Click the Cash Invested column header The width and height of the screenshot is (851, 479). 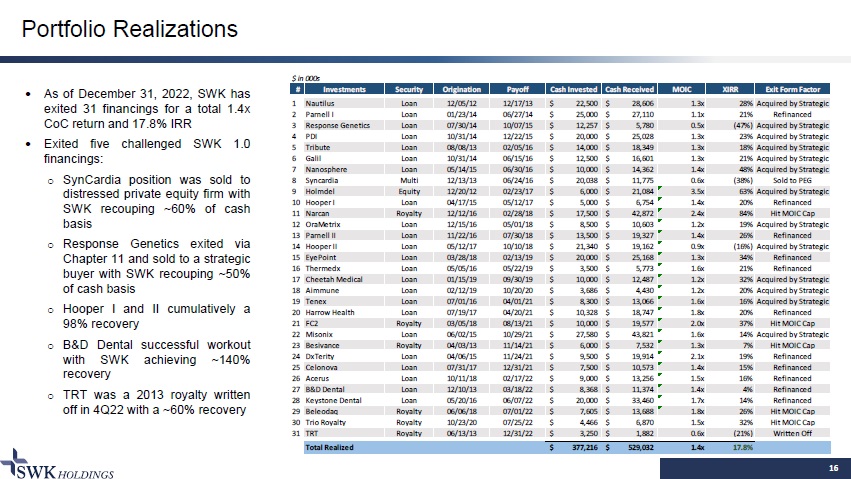coord(575,89)
